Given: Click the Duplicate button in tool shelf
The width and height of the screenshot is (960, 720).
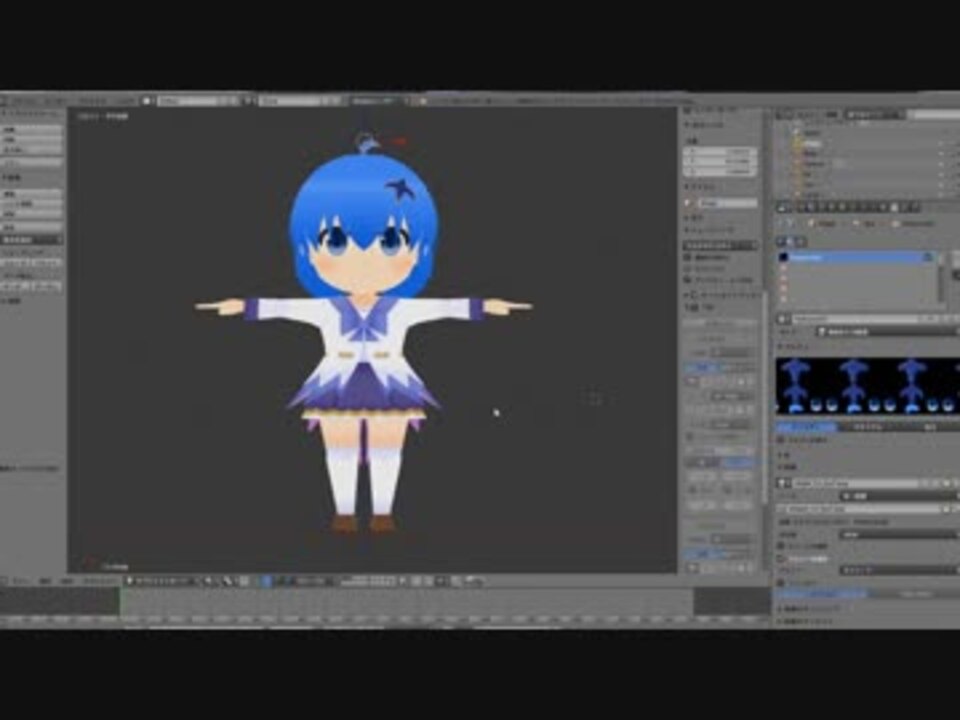Looking at the screenshot, I should (32, 193).
